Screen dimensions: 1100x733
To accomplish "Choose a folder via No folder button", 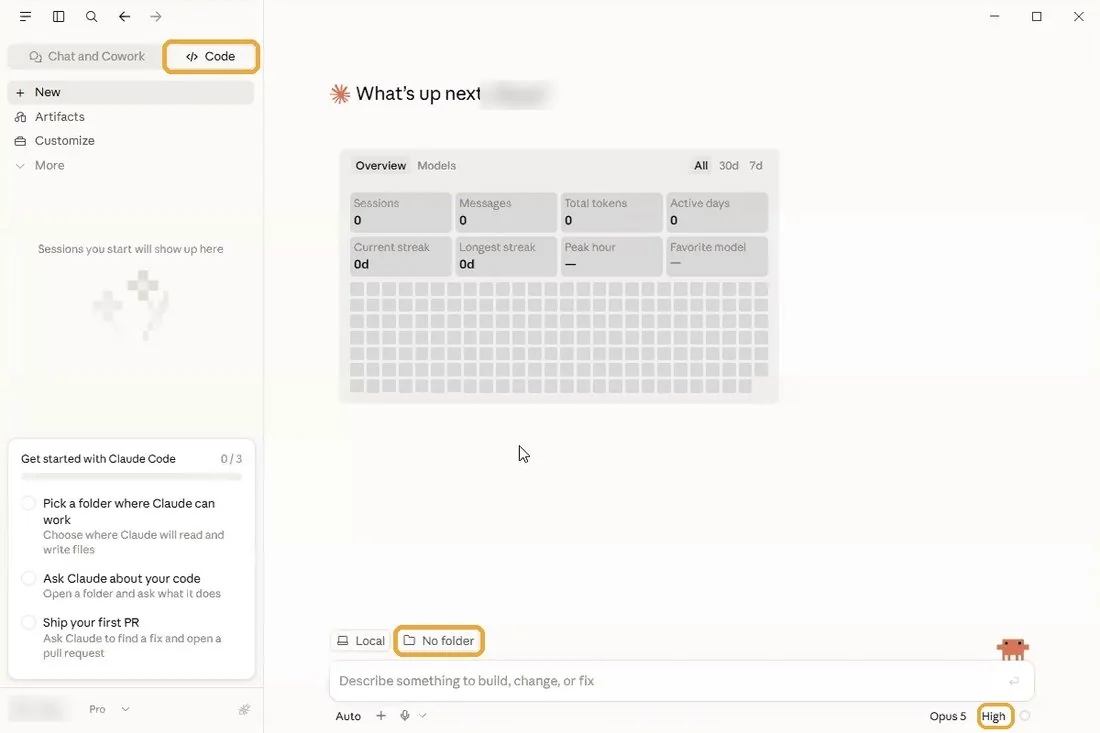I will point(439,640).
